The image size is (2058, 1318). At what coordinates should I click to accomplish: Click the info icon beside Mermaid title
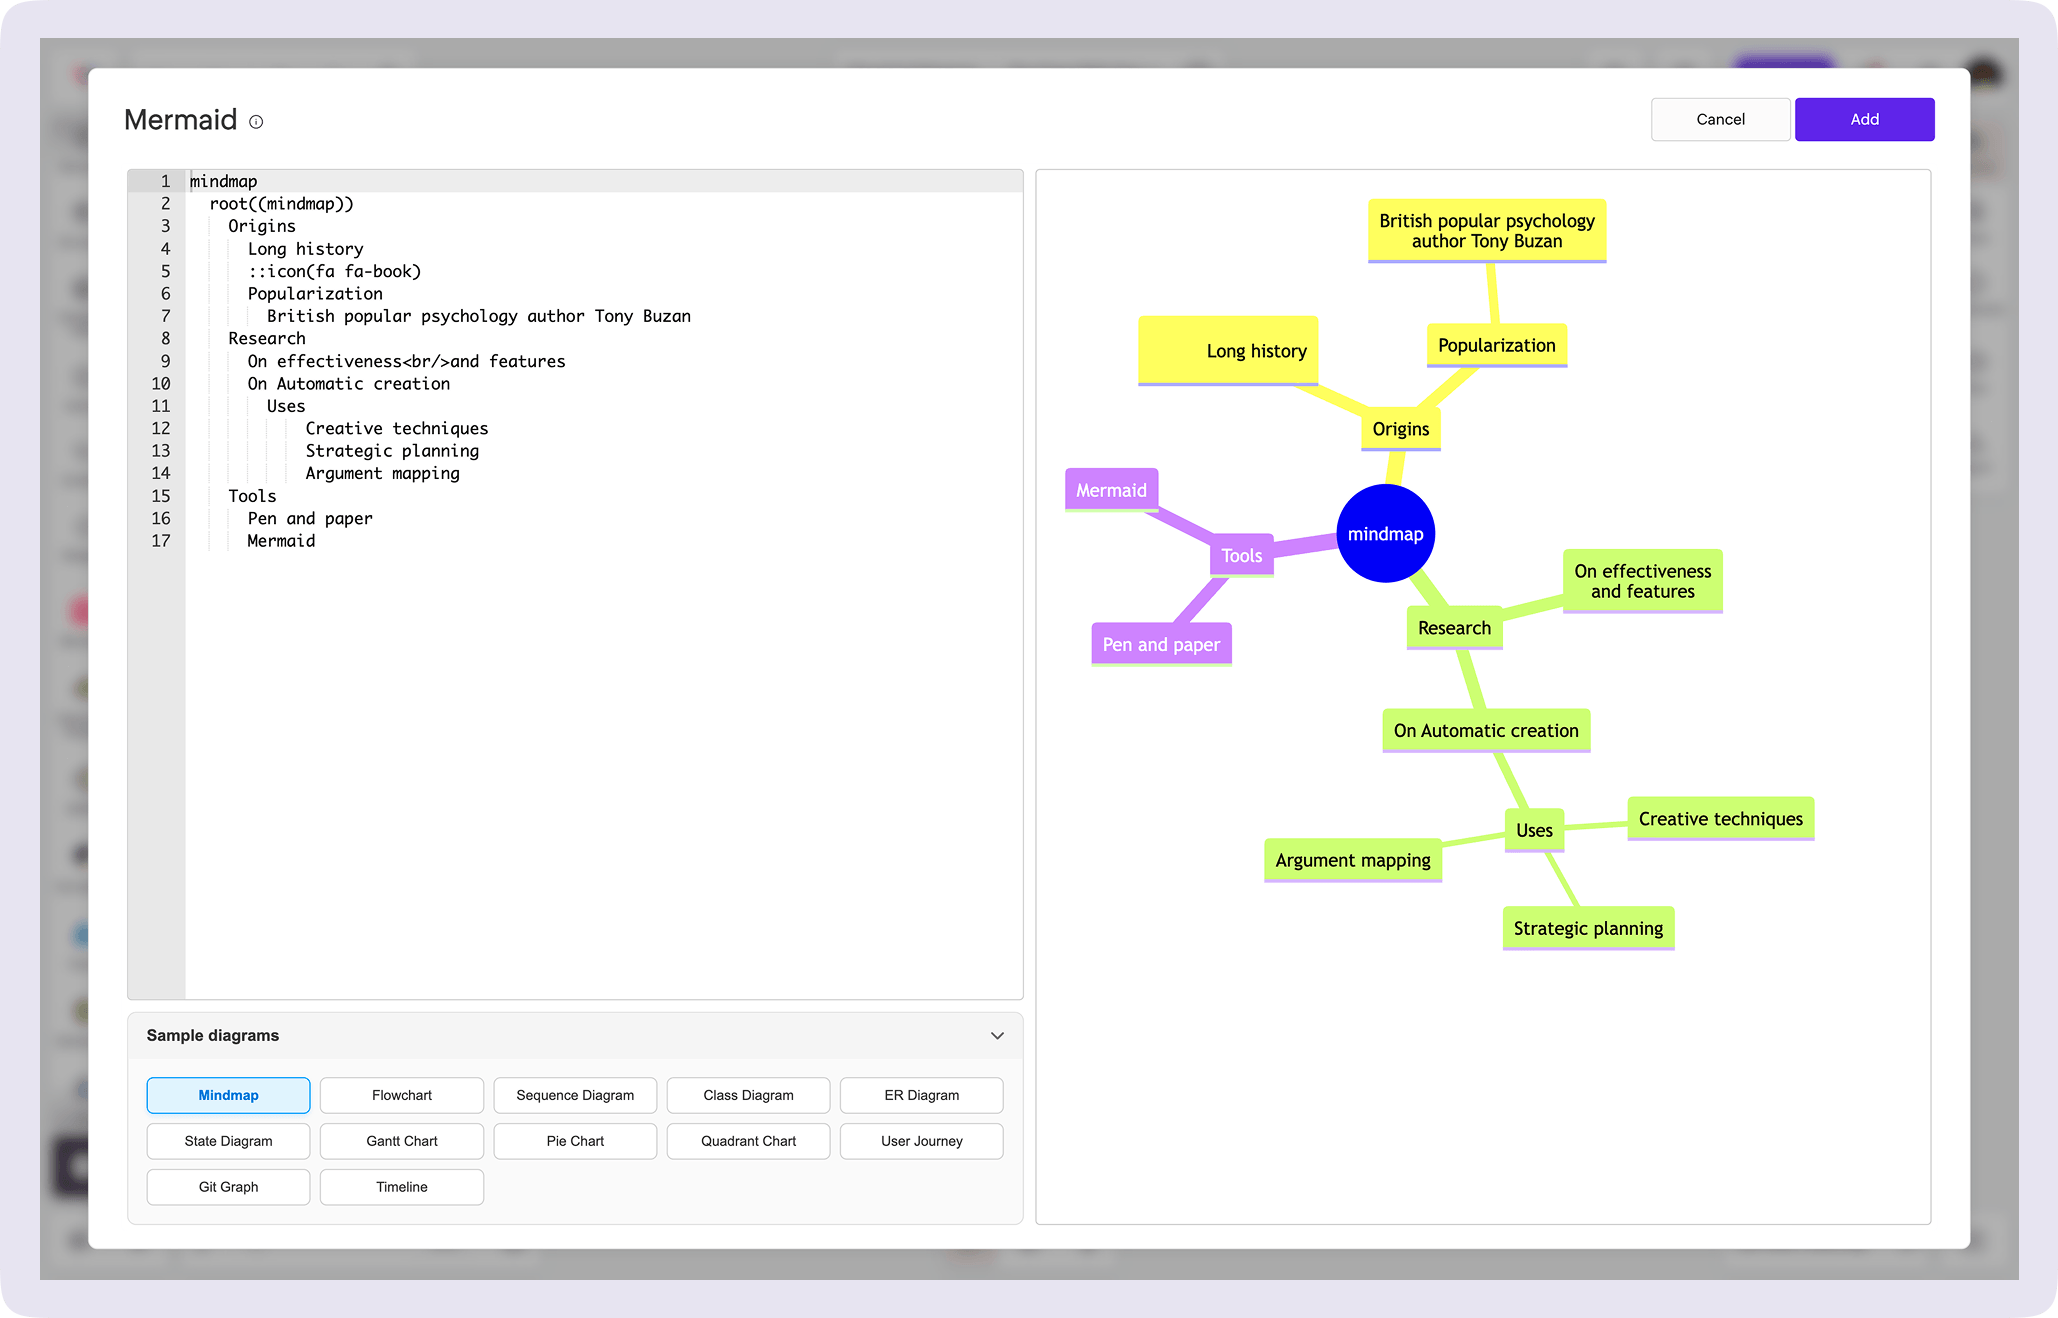click(x=256, y=122)
